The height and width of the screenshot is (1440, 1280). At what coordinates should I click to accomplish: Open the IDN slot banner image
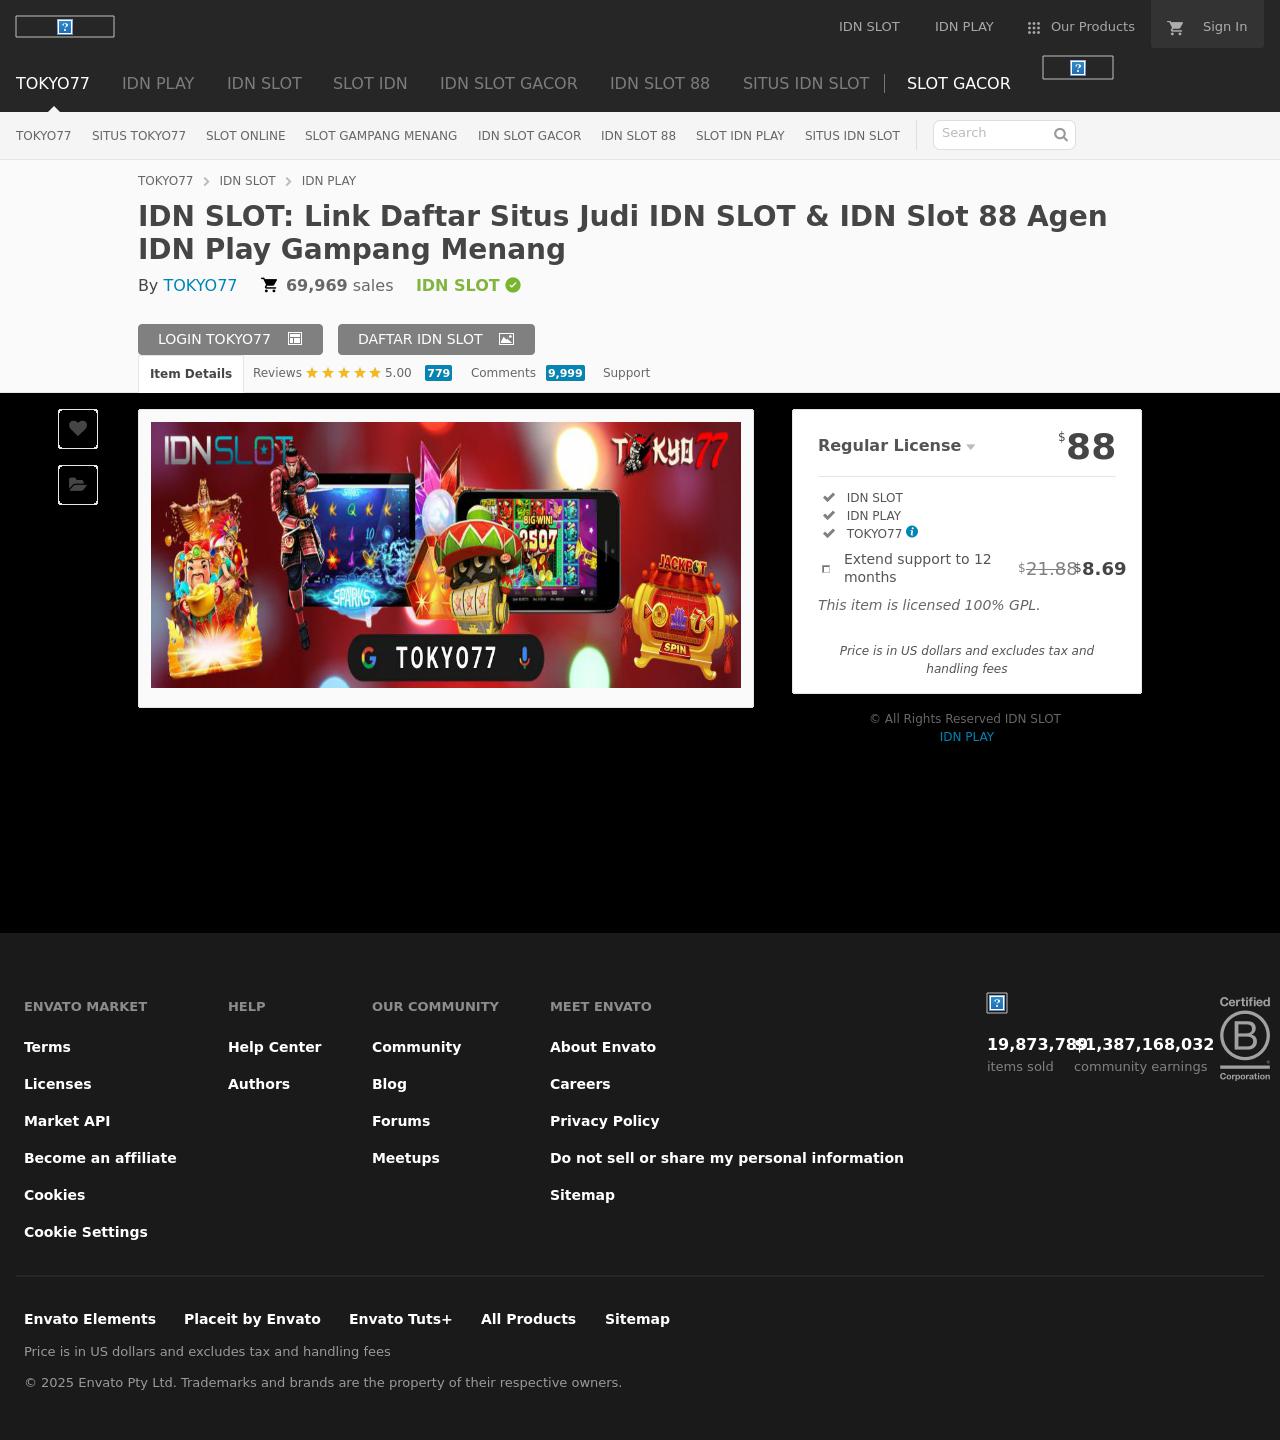pyautogui.click(x=446, y=555)
